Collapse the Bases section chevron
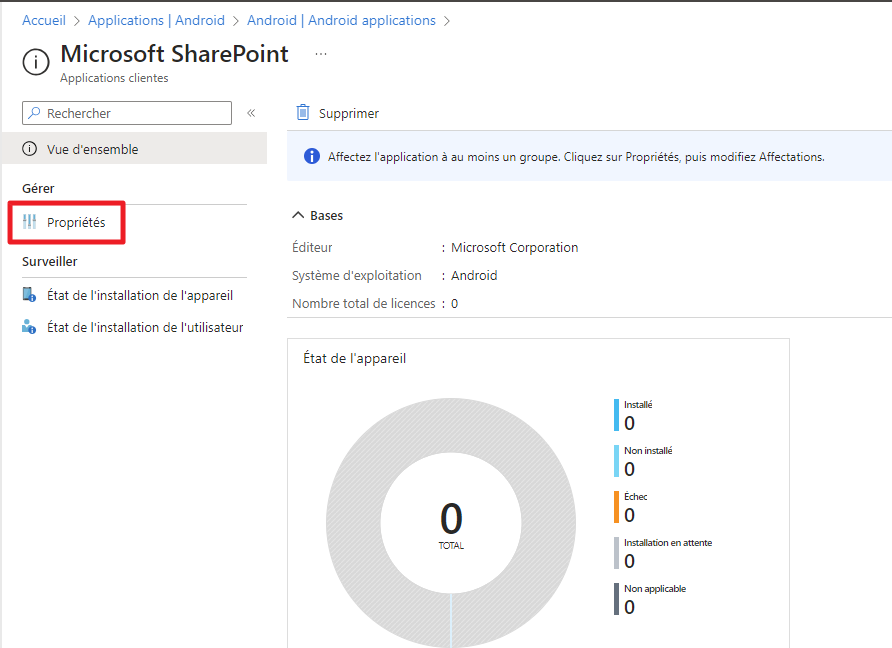The height and width of the screenshot is (648, 892). tap(298, 215)
